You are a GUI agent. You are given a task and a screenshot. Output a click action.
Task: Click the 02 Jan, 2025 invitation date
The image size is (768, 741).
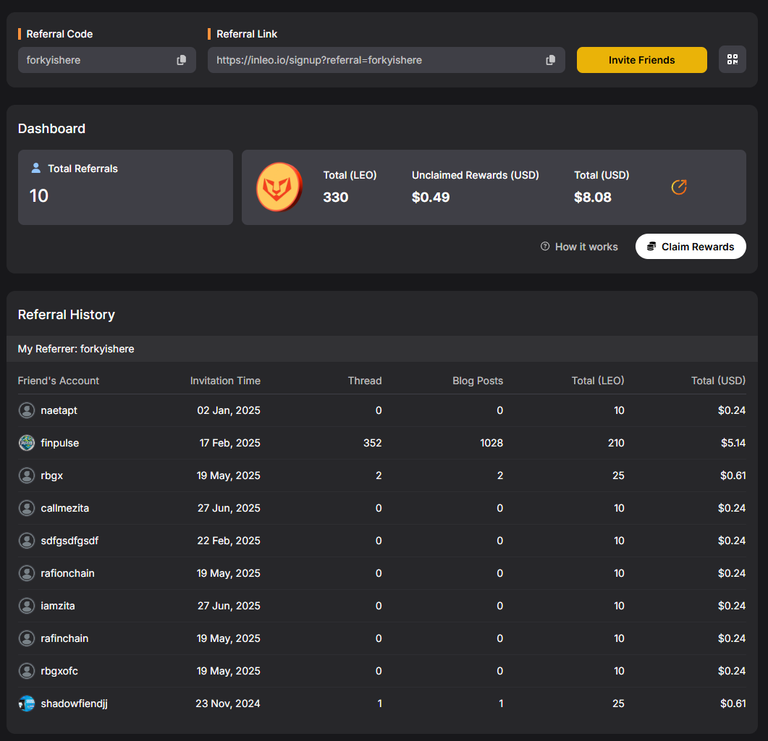click(229, 410)
